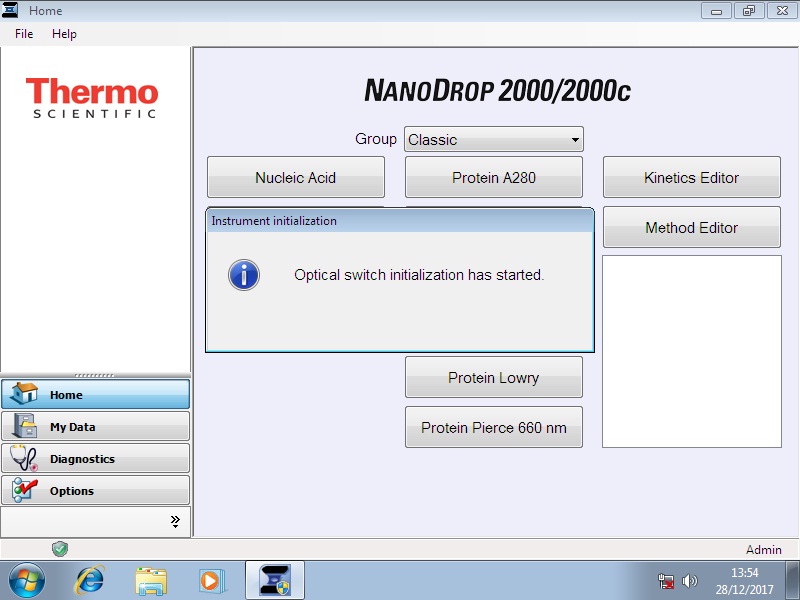Click the green shield status icon
Viewport: 800px width, 600px height.
tap(60, 549)
